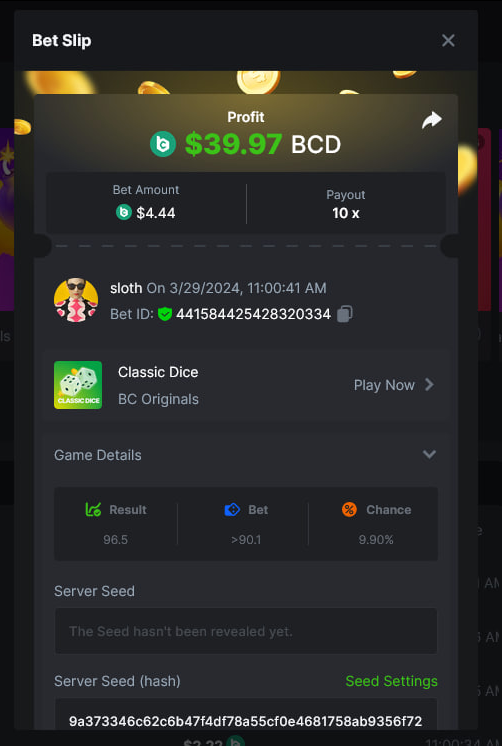Click the orange Chance percent icon

coord(349,510)
